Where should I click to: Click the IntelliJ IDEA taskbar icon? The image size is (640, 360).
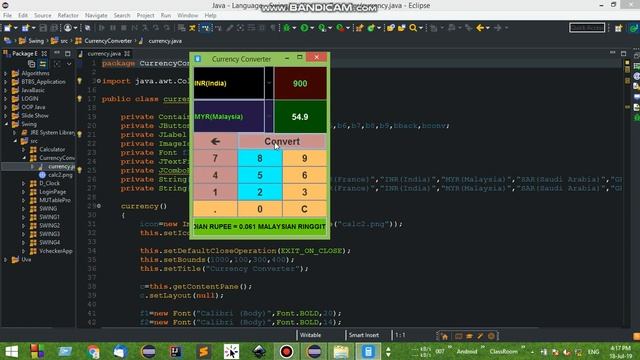tap(176, 351)
